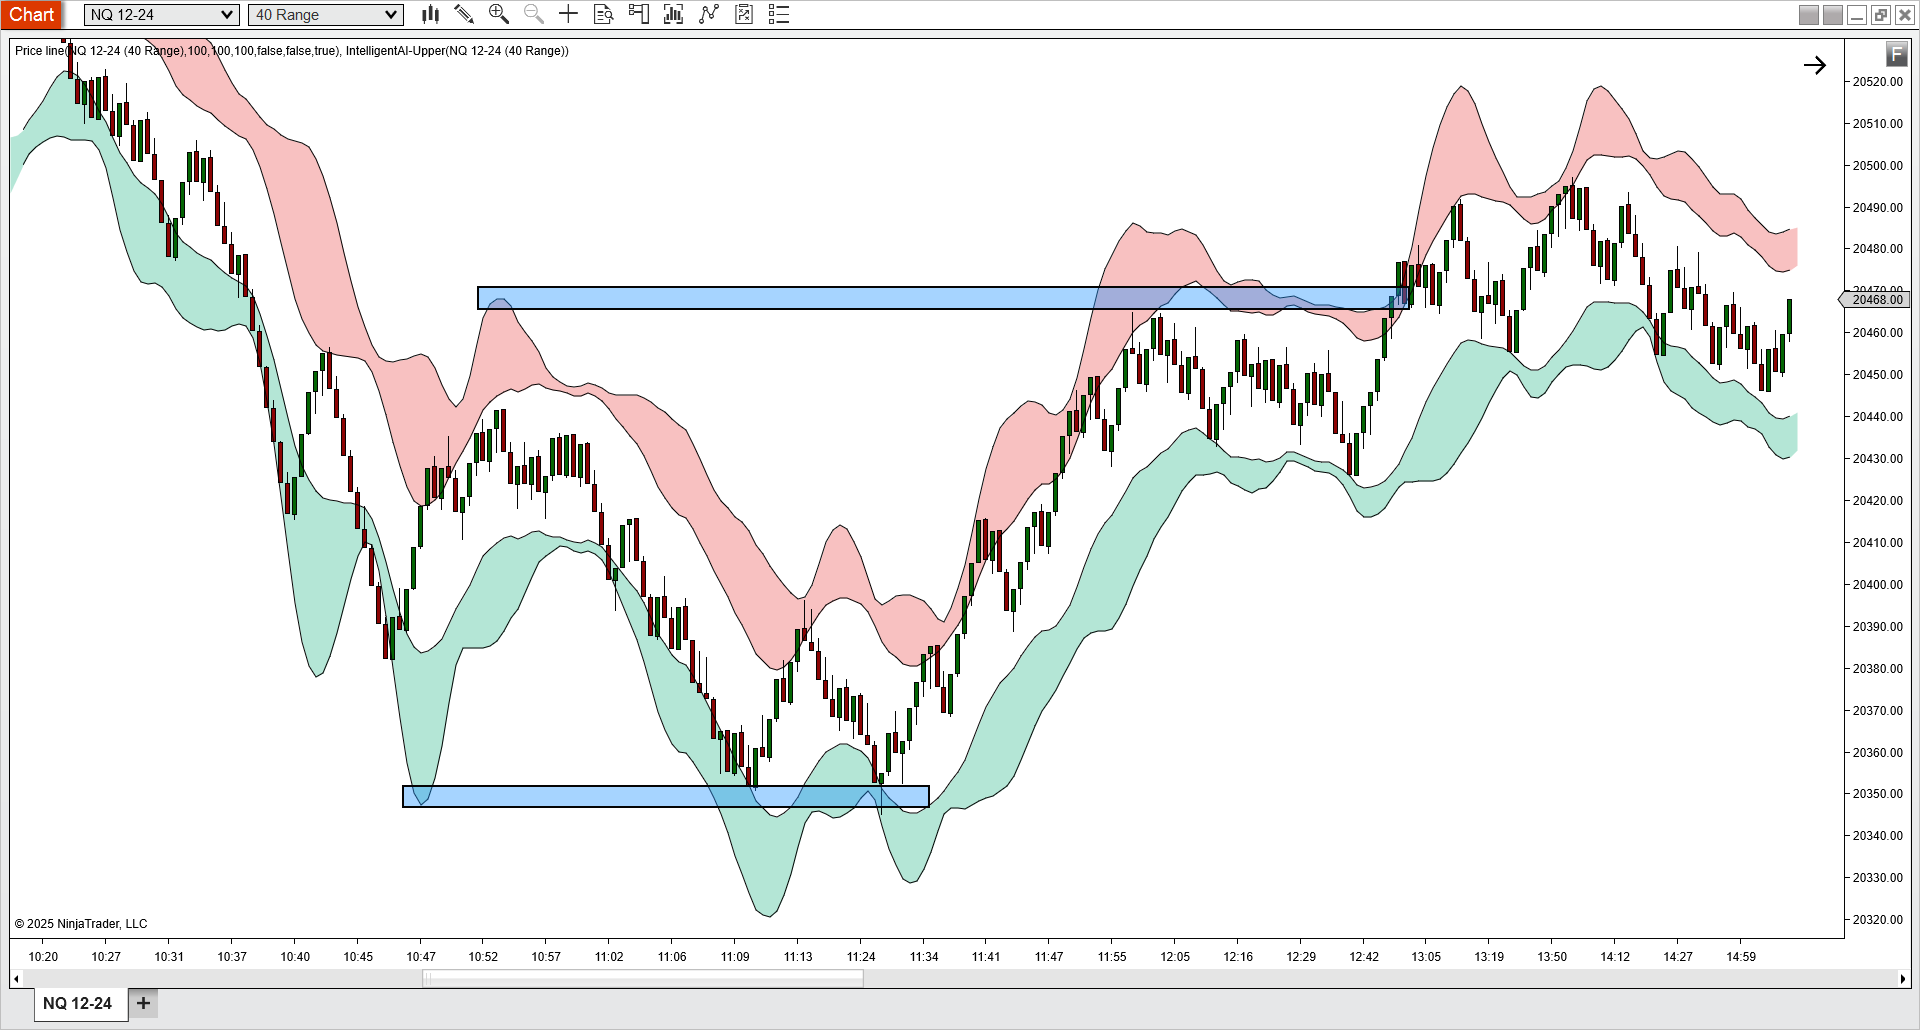Select the NQ 12-24 chart tab
Viewport: 1920px width, 1030px height.
(77, 1003)
